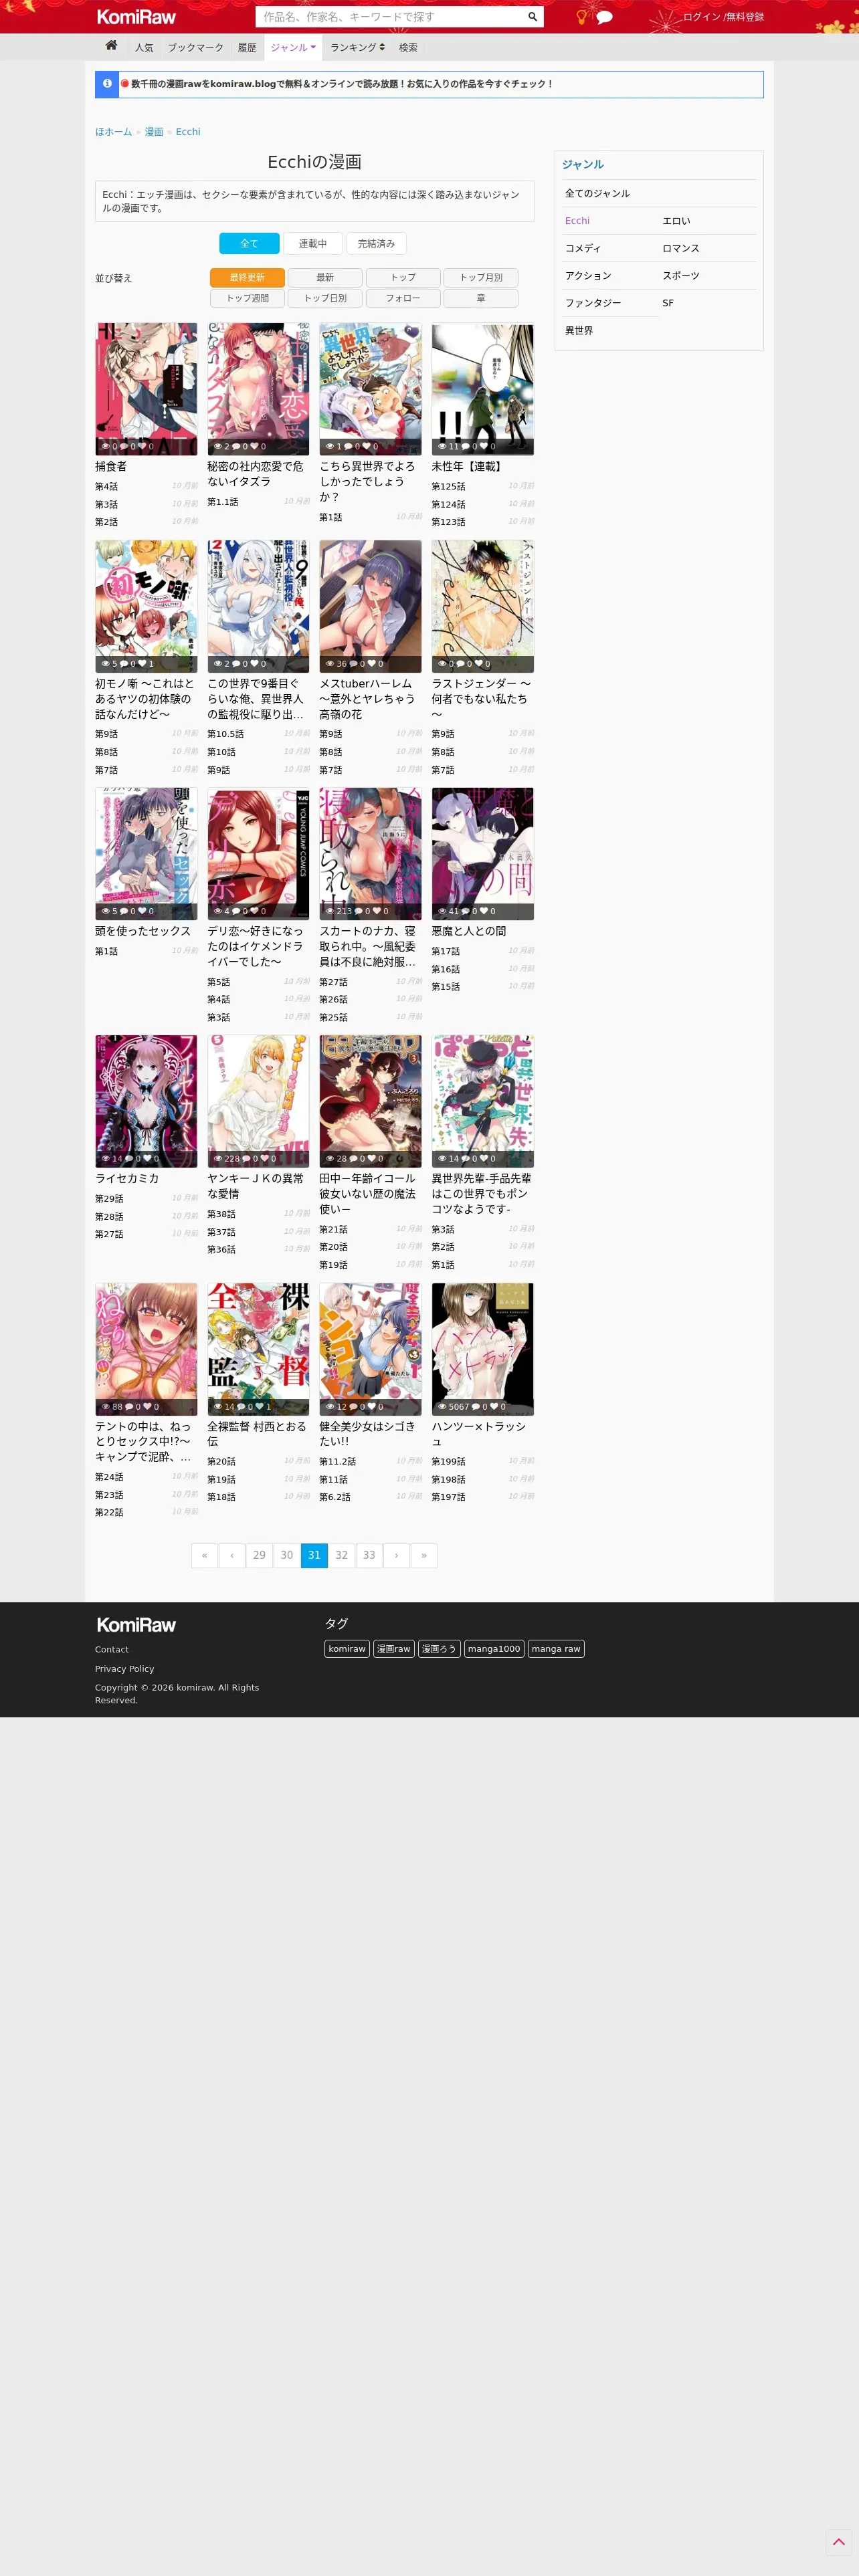Select コメディ genre in sidebar
The width and height of the screenshot is (859, 2576).
pos(583,248)
